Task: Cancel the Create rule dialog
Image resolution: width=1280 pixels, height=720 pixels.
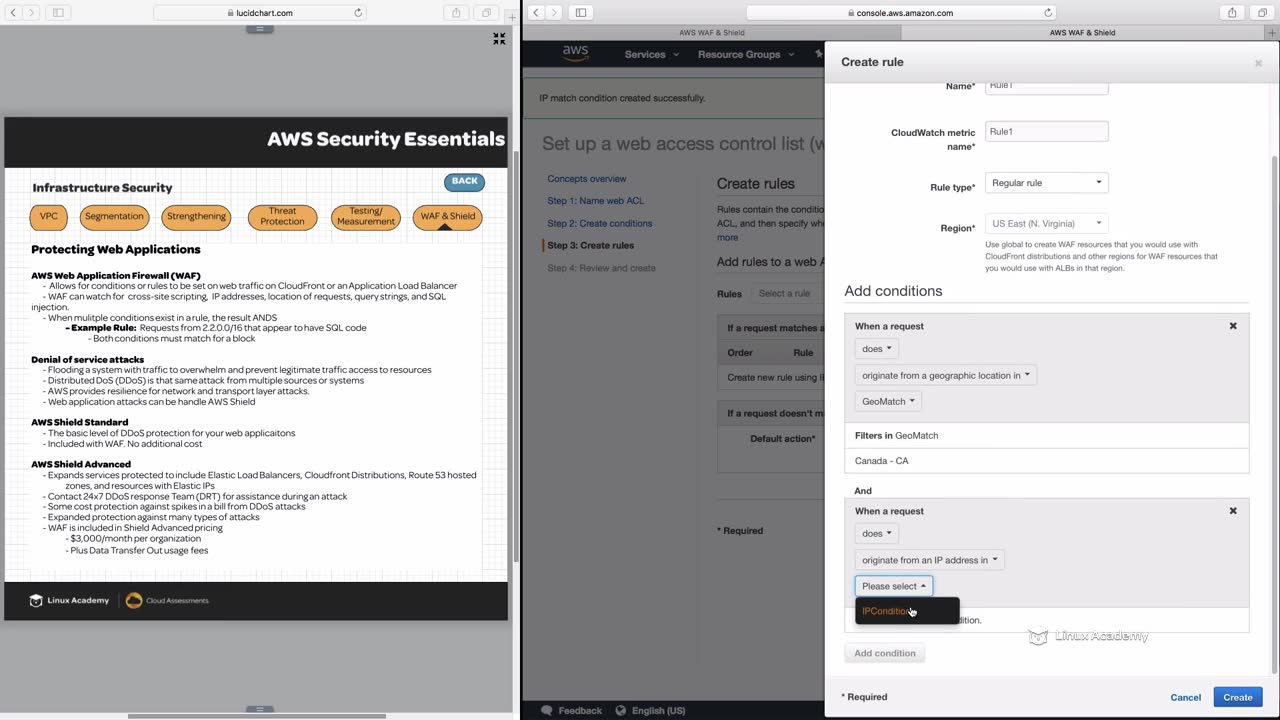Action: click(x=1185, y=697)
